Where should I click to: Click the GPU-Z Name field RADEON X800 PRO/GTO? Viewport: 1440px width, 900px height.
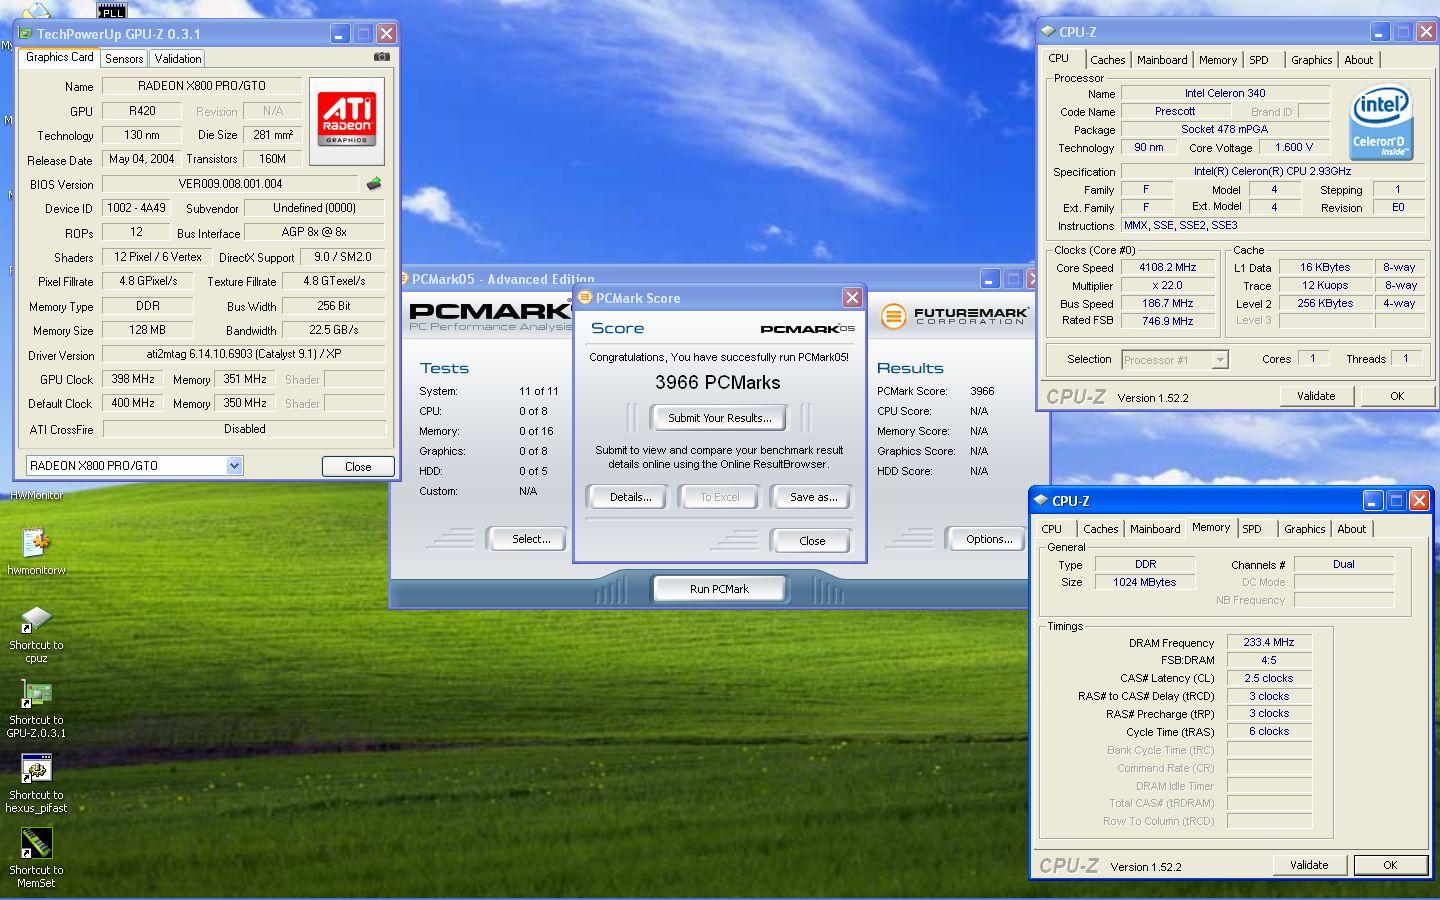pyautogui.click(x=202, y=86)
